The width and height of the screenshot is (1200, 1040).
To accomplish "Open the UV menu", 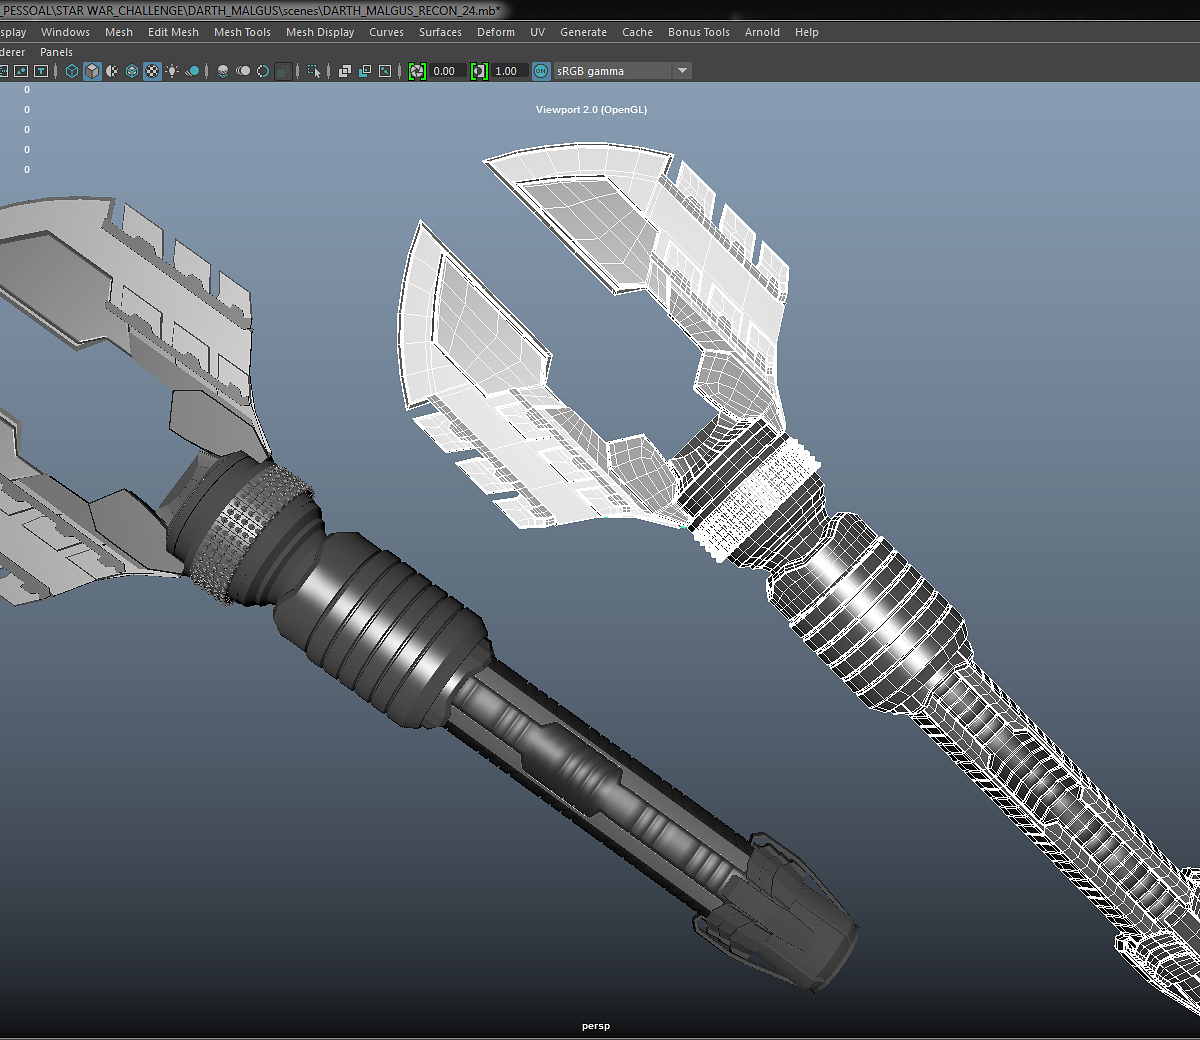I will click(x=537, y=32).
